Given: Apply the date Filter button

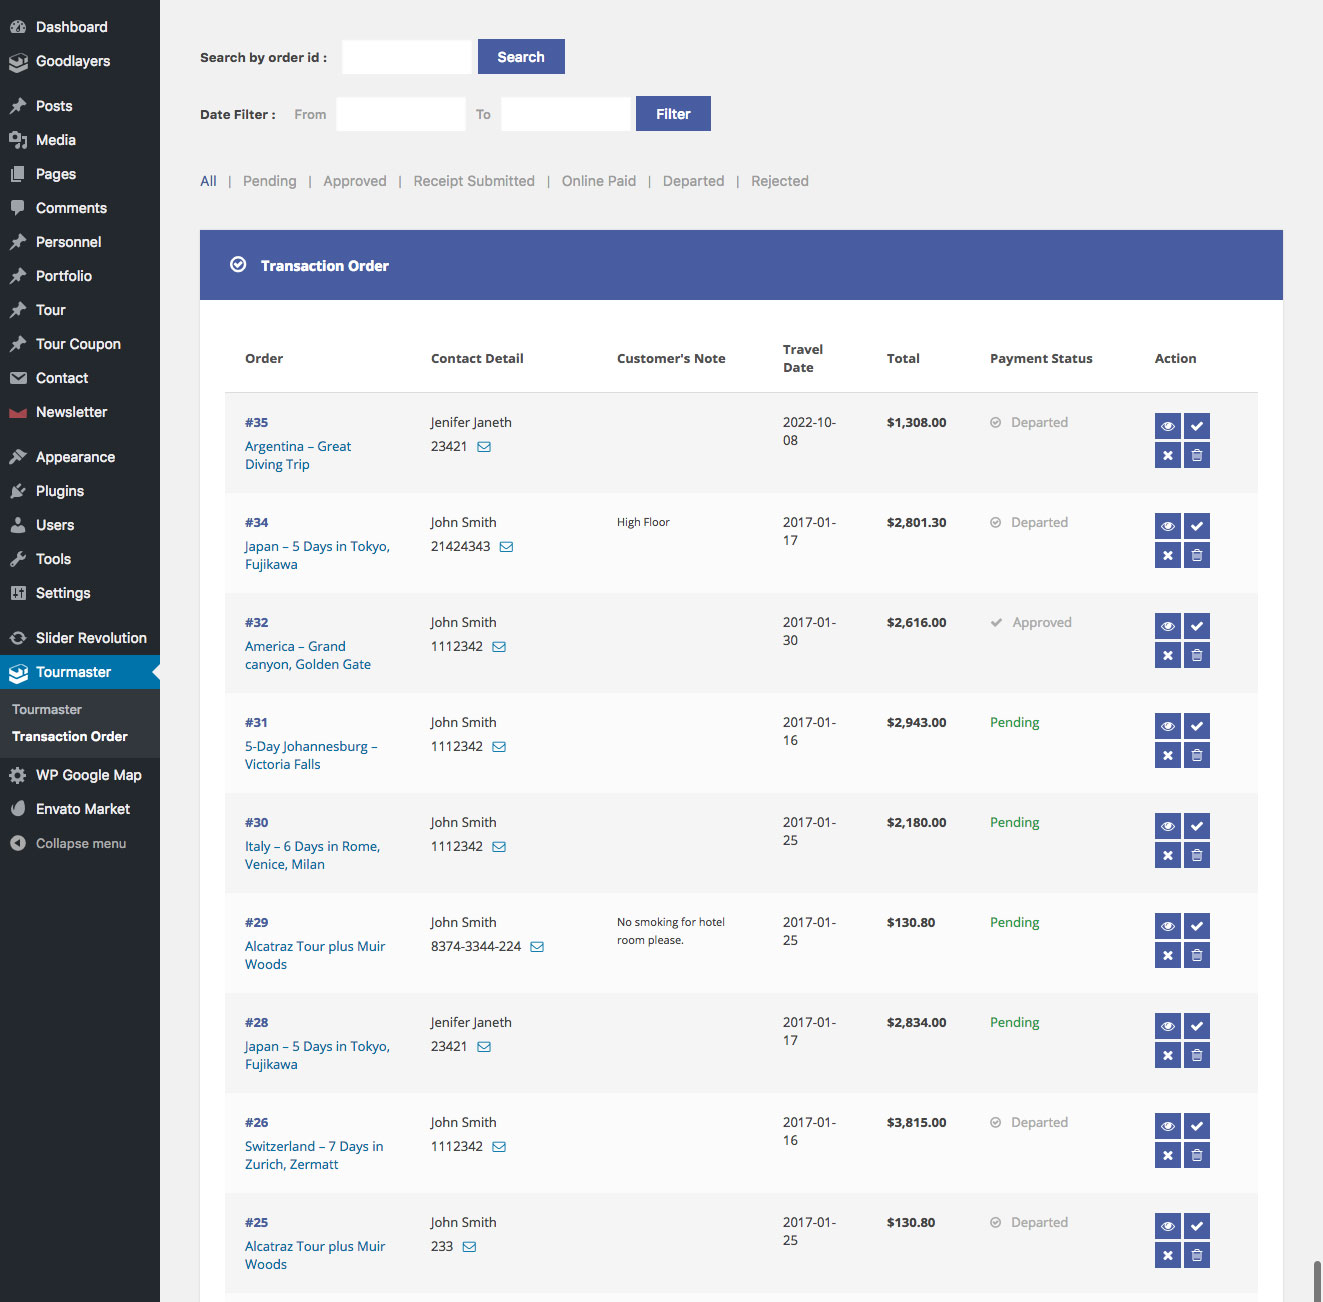Looking at the screenshot, I should tap(673, 114).
